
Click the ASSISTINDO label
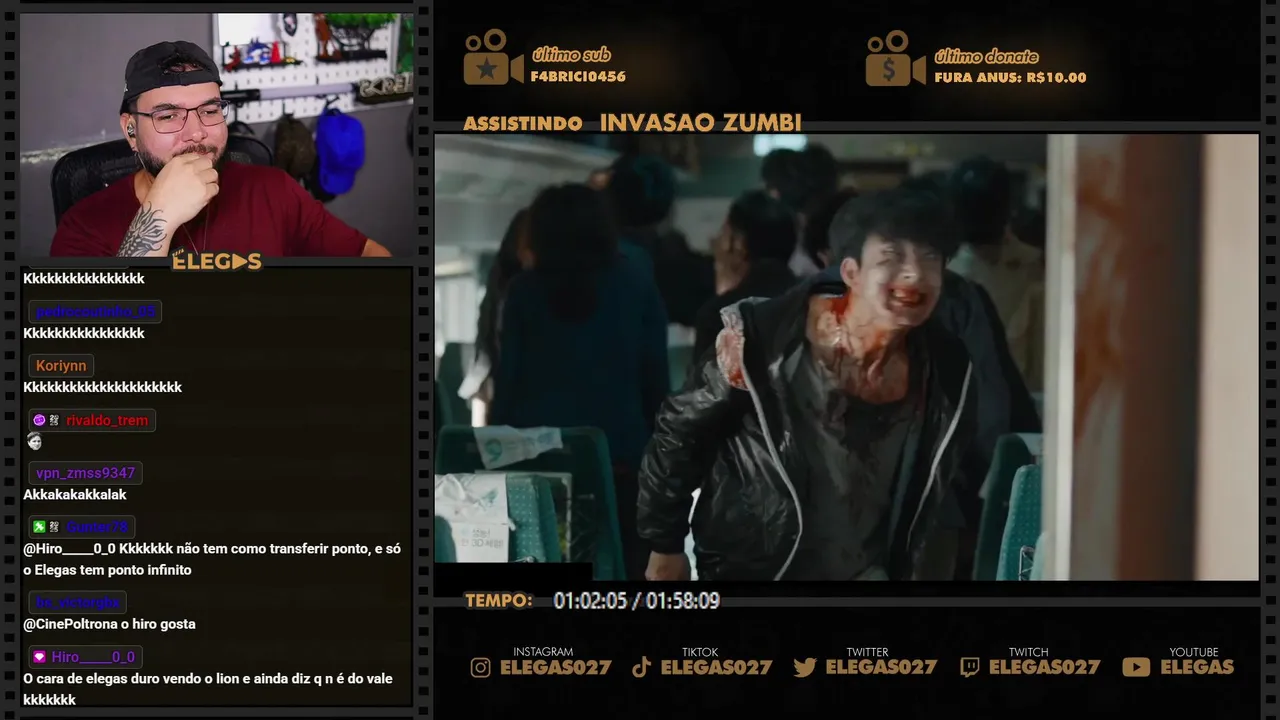pos(523,124)
